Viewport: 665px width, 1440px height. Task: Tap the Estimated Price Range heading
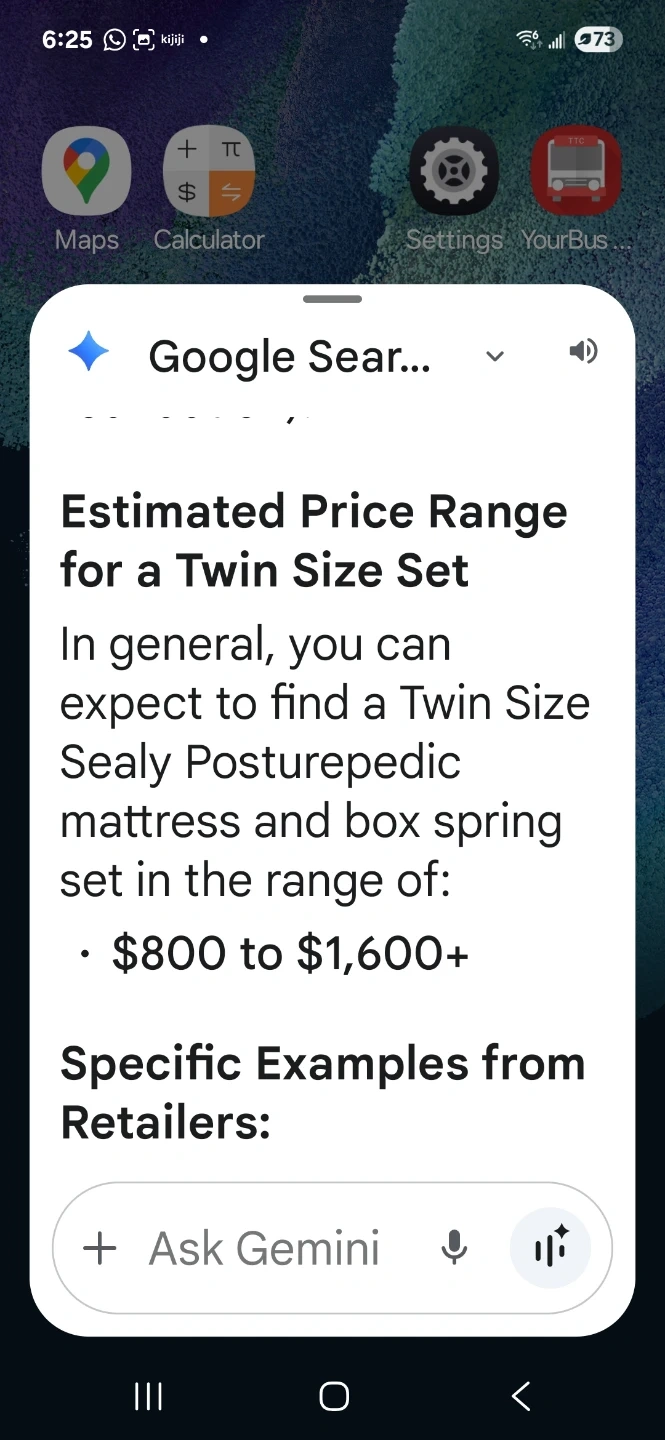pos(313,541)
